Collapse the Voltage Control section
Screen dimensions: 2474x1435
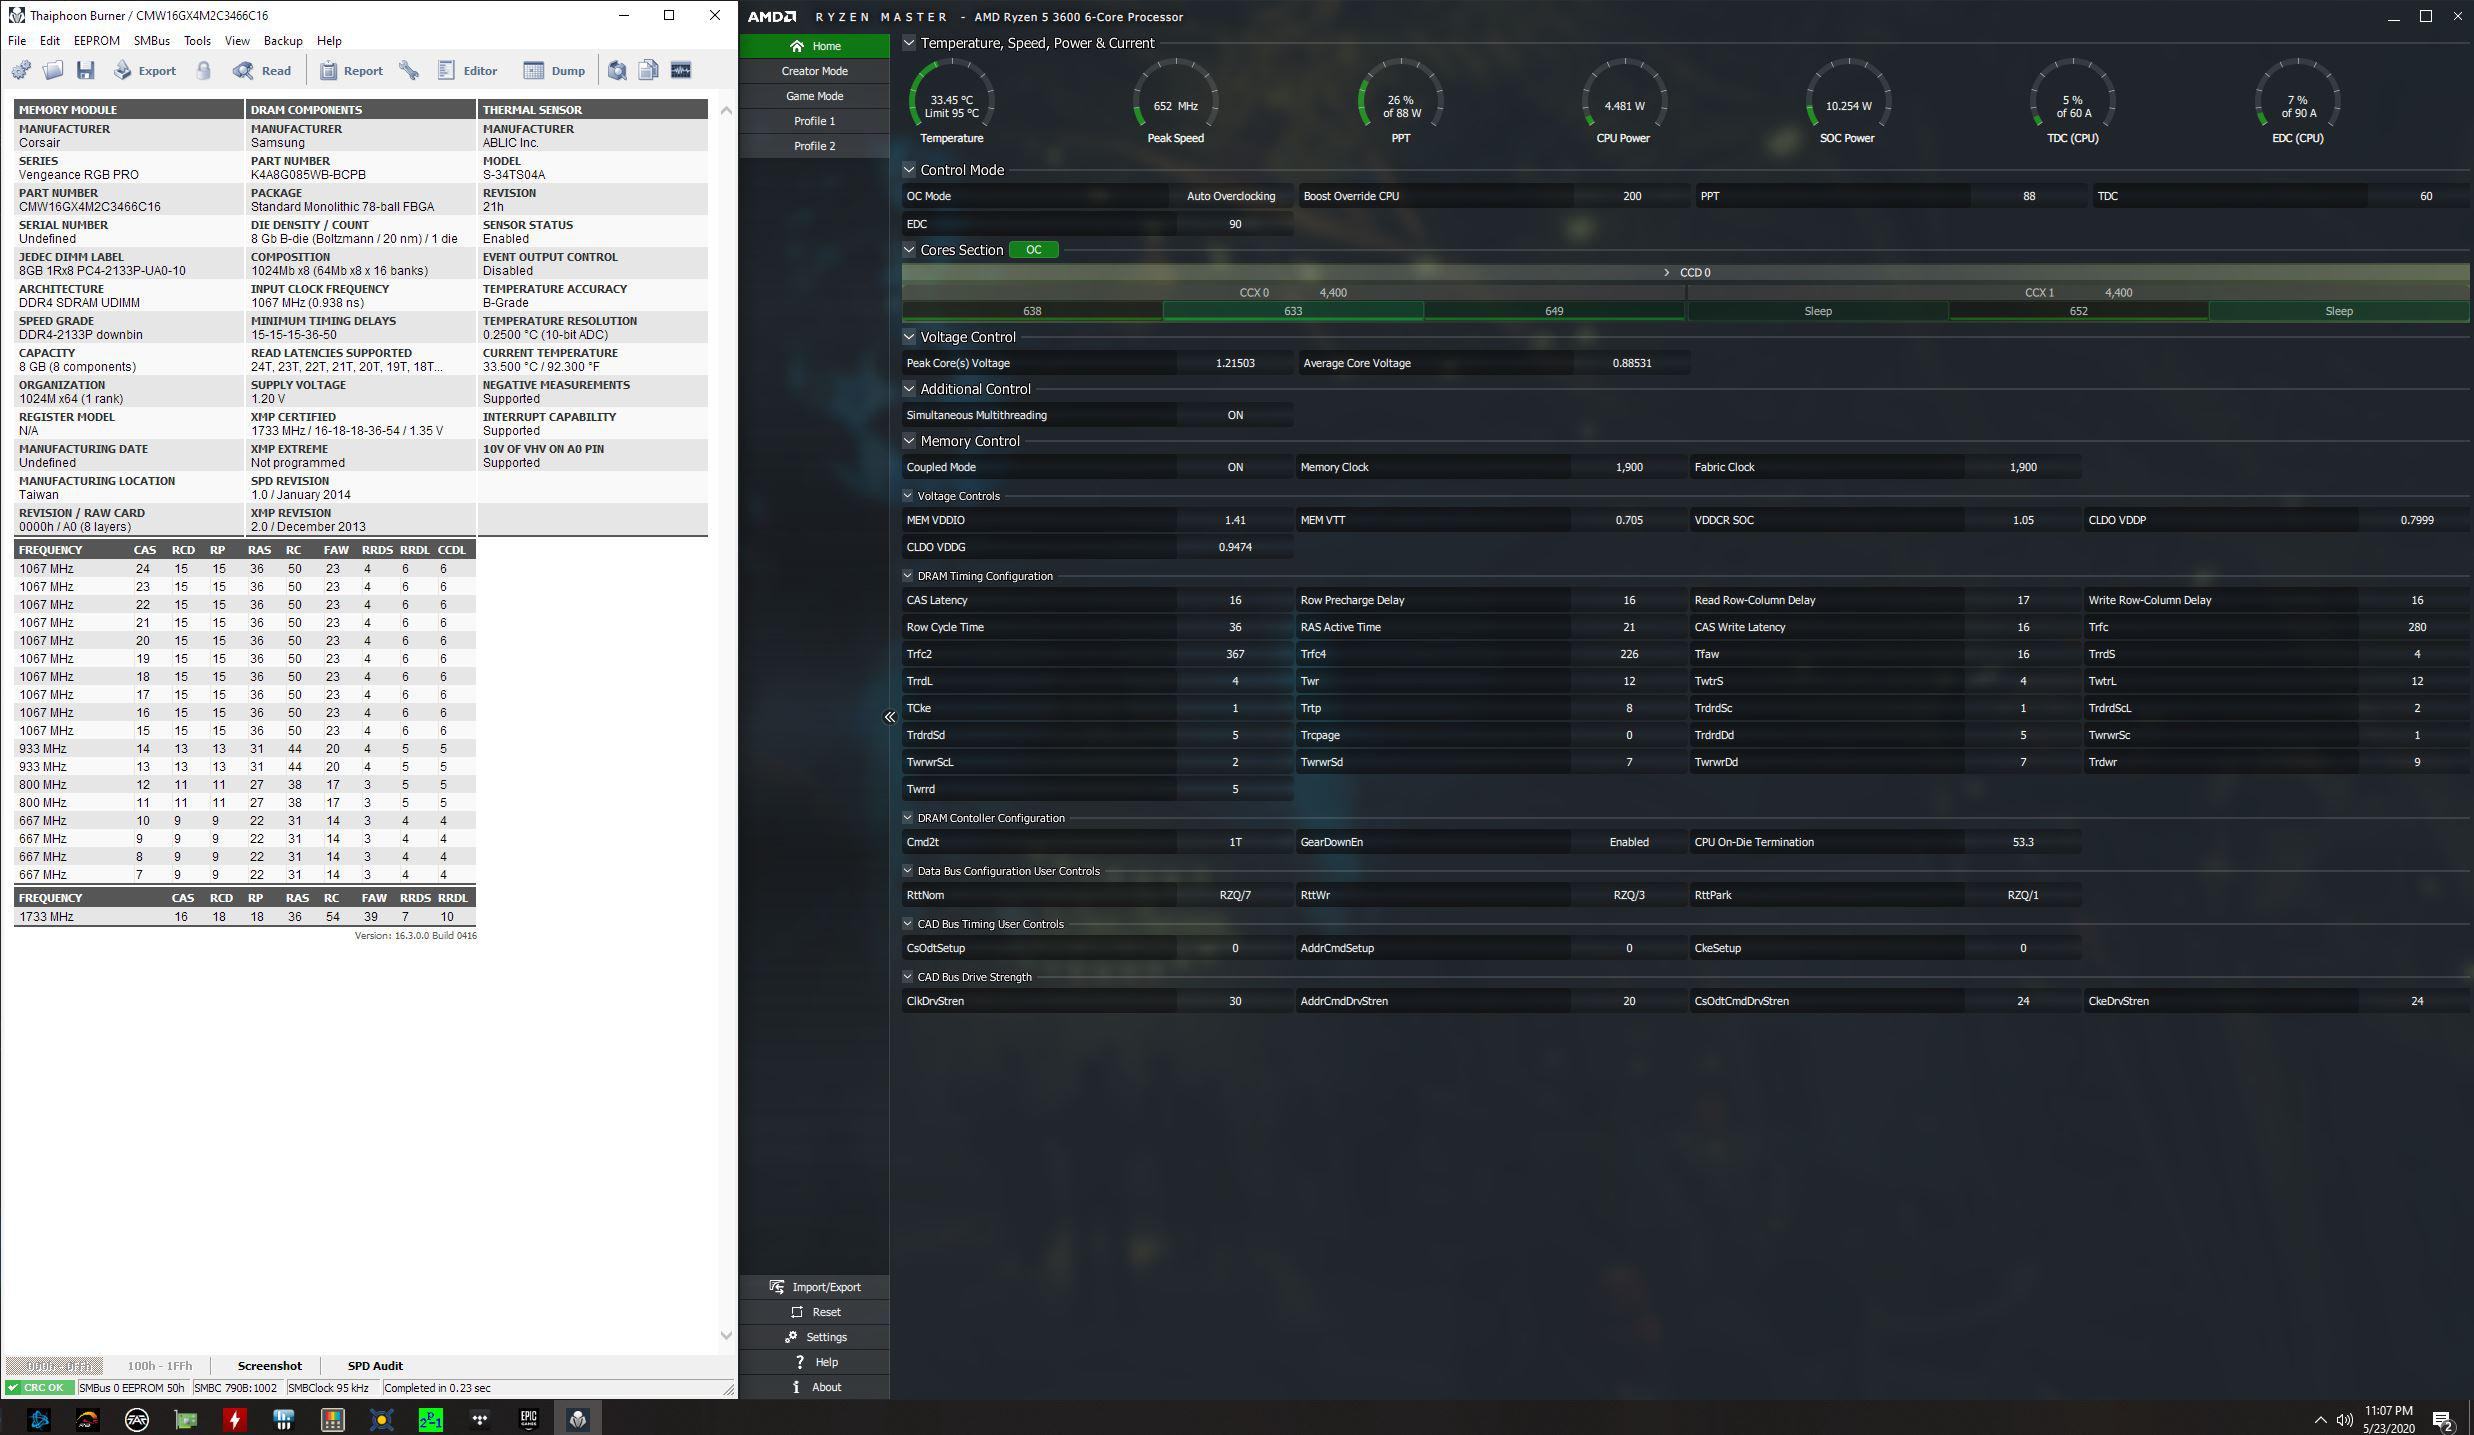coord(909,337)
